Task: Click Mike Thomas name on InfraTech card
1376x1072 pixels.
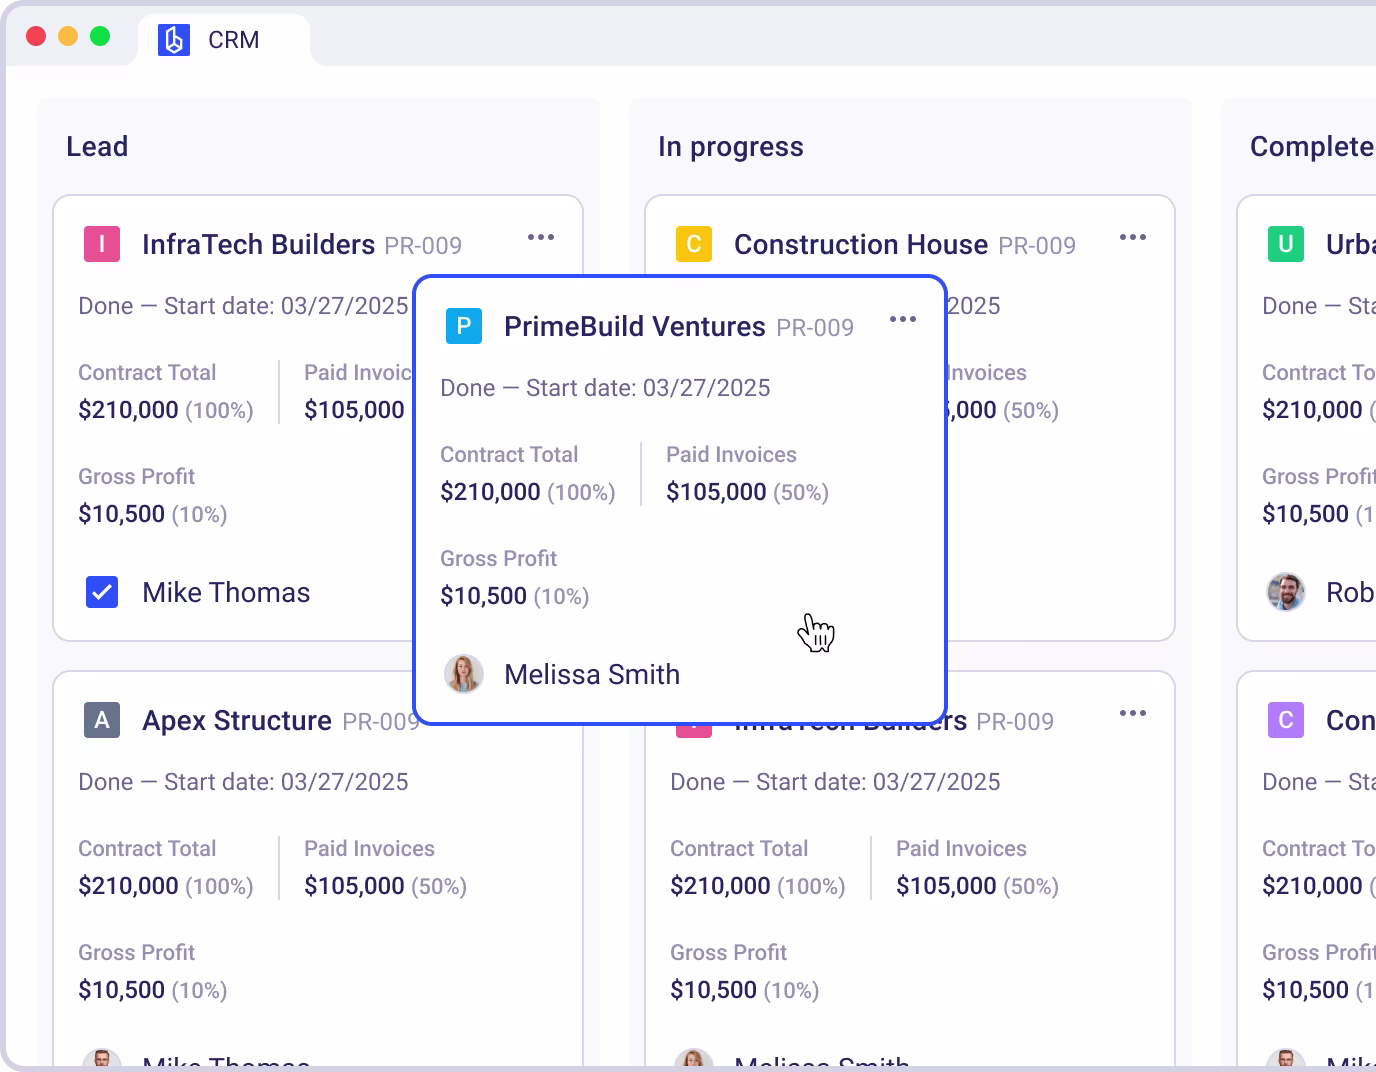Action: pos(226,593)
